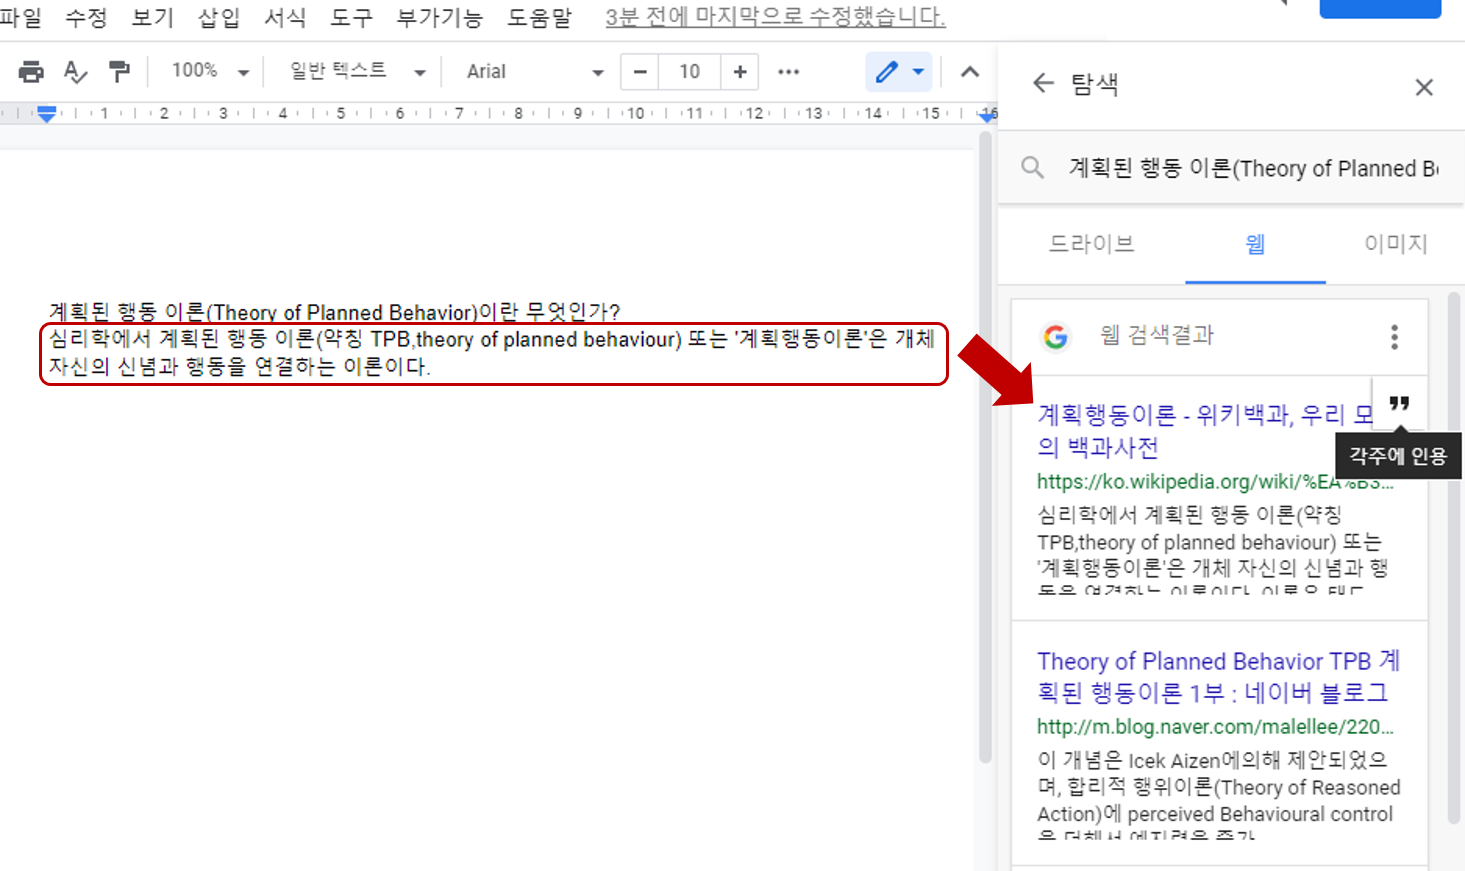
Task: Click the blue share button at top right
Action: tap(1380, 8)
